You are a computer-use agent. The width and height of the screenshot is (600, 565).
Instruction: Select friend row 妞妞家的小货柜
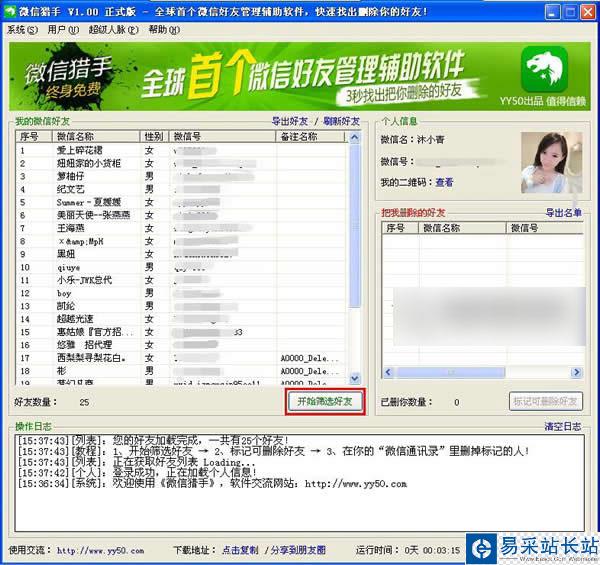pos(181,163)
